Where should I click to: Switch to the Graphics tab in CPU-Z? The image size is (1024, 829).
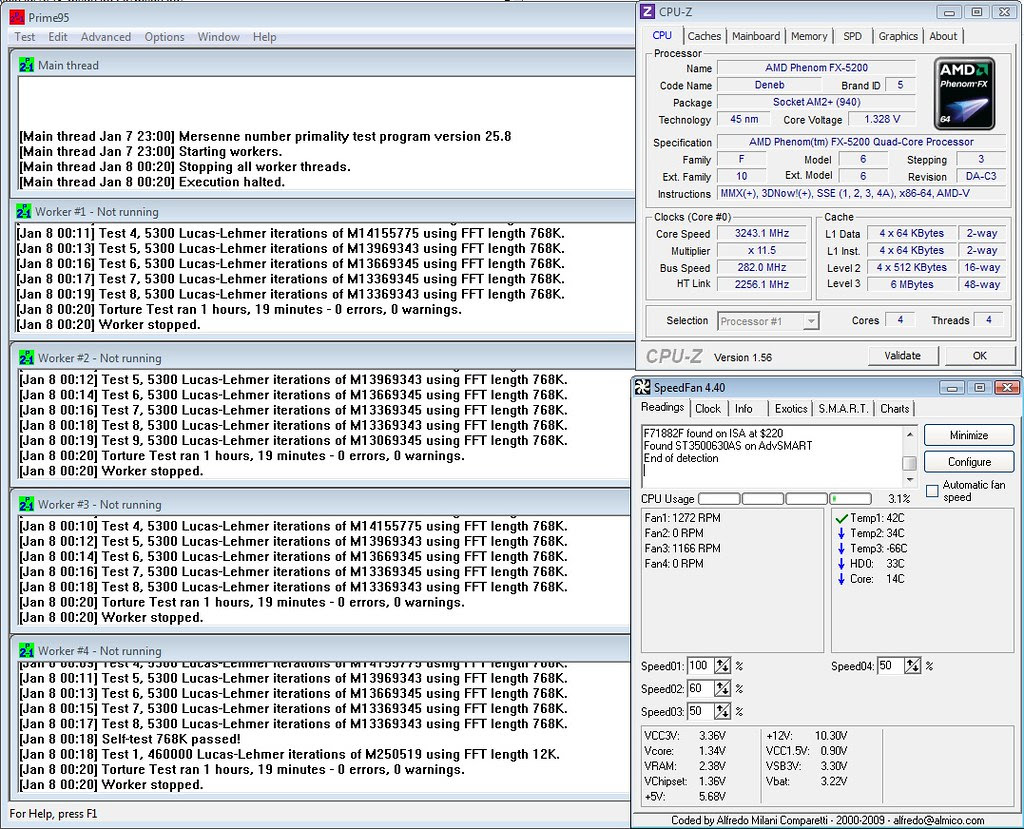coord(898,37)
